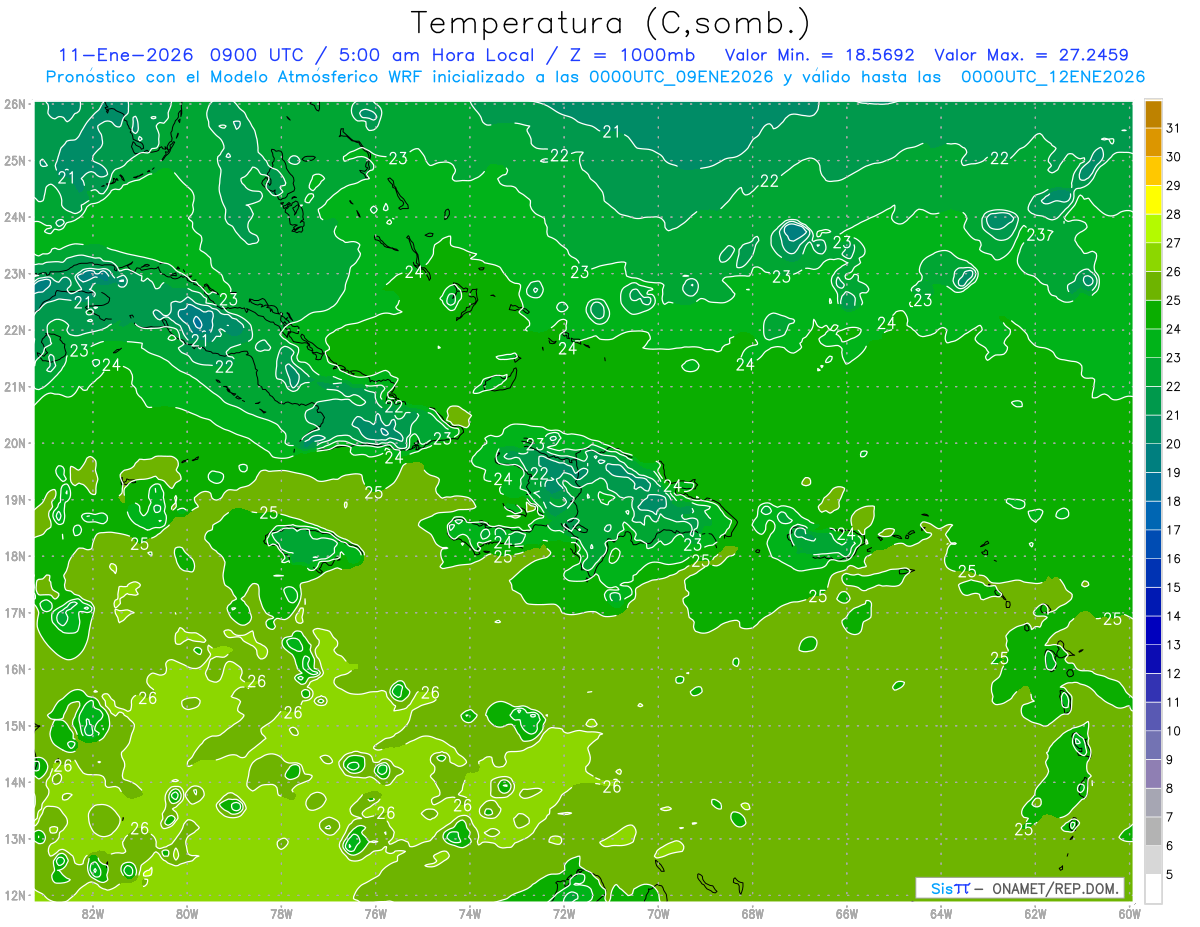Click the "Valor Min. = 18.5692" value

(x=820, y=56)
